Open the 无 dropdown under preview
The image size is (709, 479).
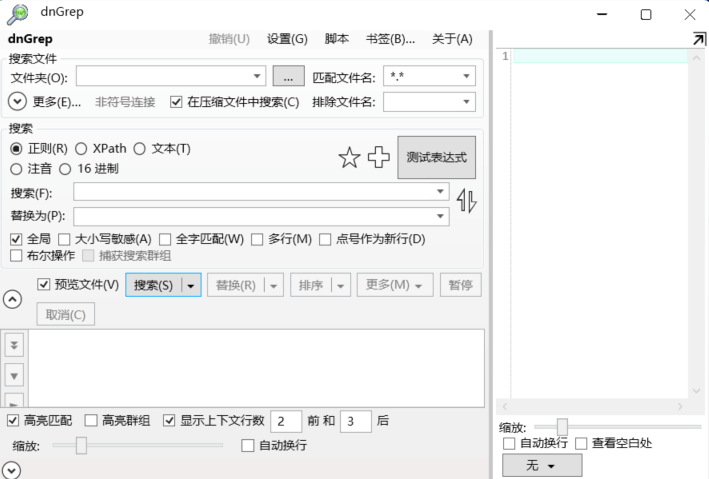(540, 466)
